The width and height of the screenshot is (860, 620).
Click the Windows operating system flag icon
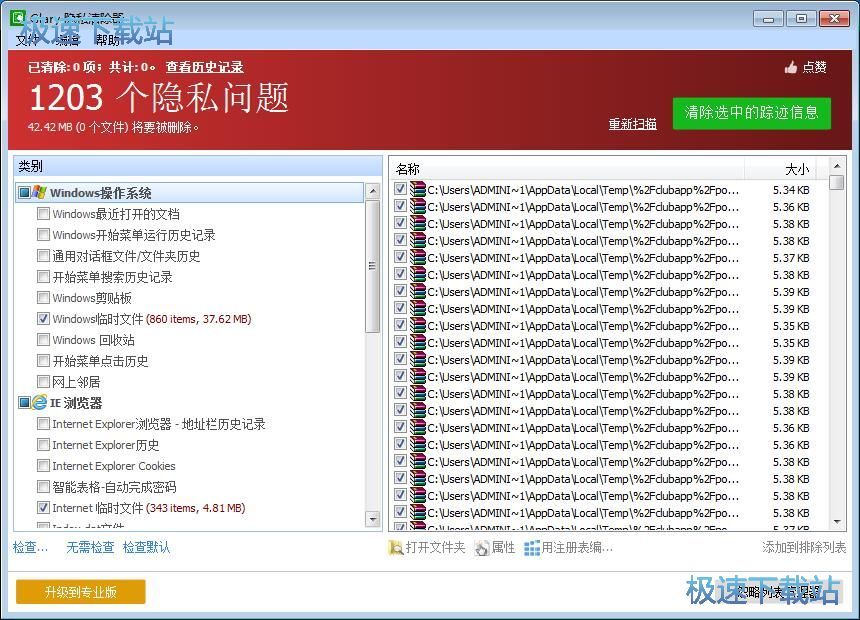click(39, 192)
